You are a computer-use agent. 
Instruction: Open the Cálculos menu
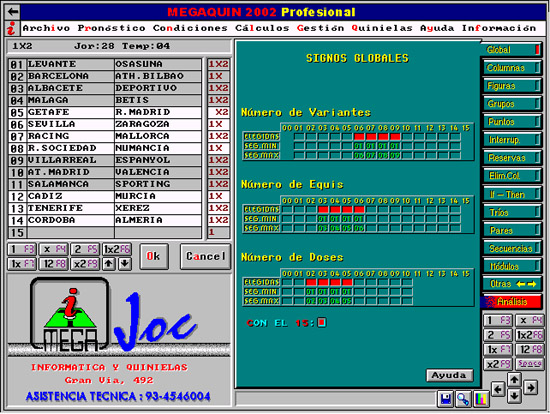tap(262, 28)
